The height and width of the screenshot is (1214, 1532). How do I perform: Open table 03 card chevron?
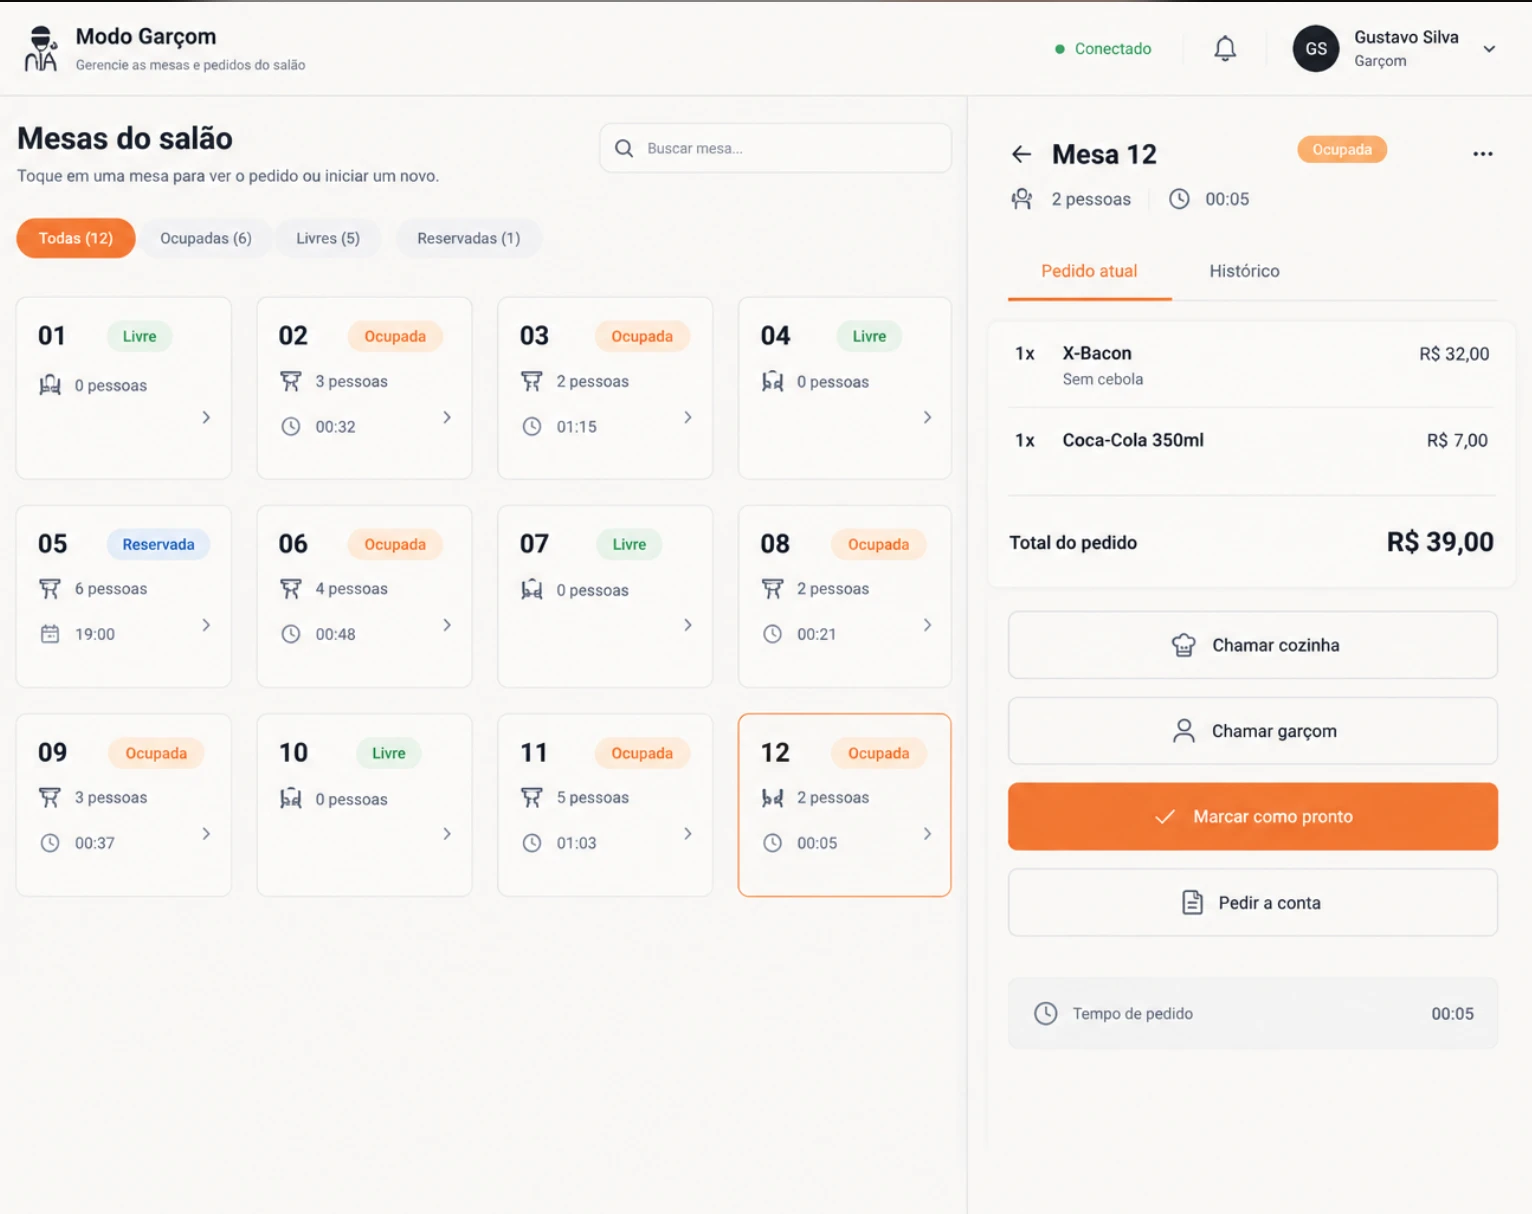point(688,417)
